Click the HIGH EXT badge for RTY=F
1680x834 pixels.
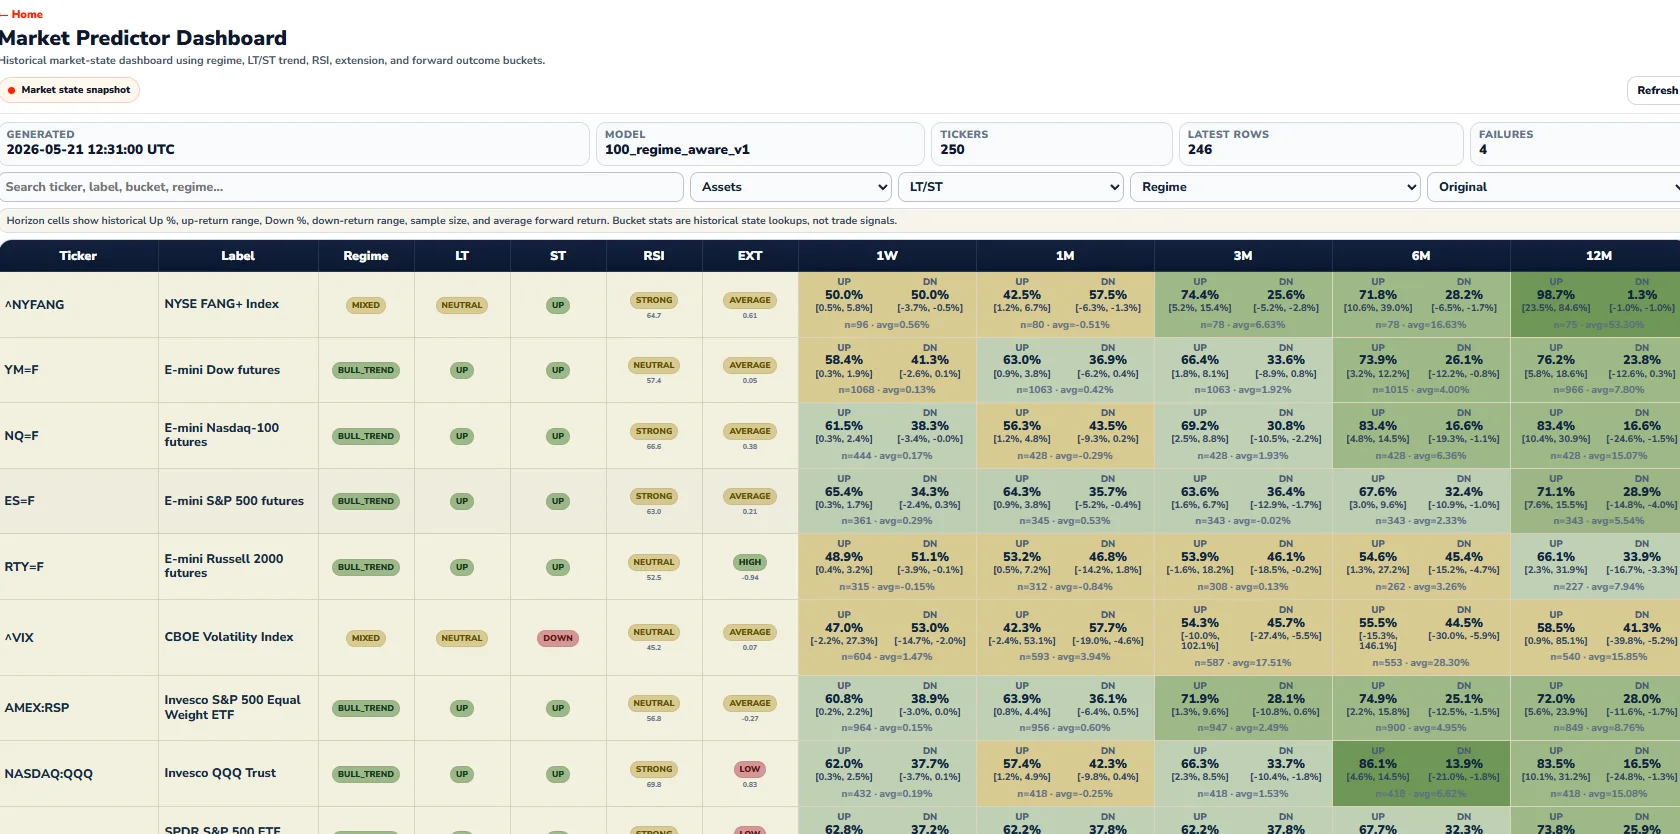pos(750,562)
